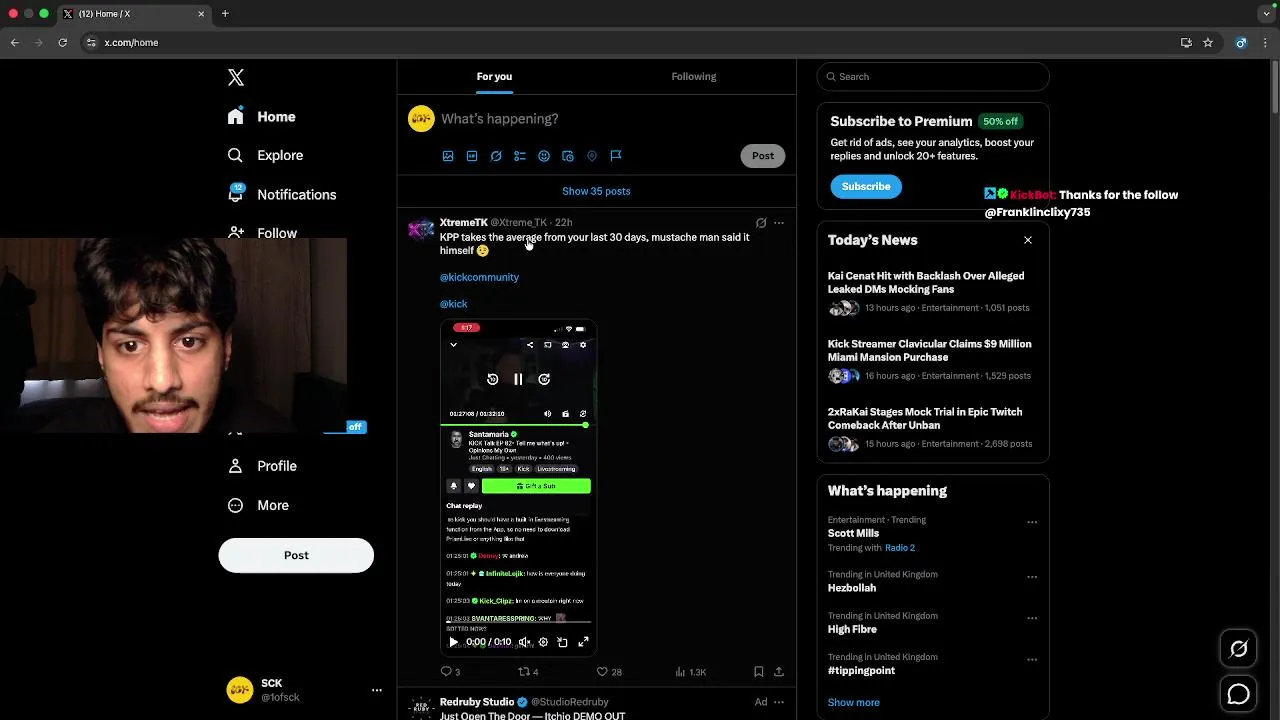Viewport: 1280px width, 720px height.
Task: Open the #tippingpoint trending topic
Action: point(933,664)
